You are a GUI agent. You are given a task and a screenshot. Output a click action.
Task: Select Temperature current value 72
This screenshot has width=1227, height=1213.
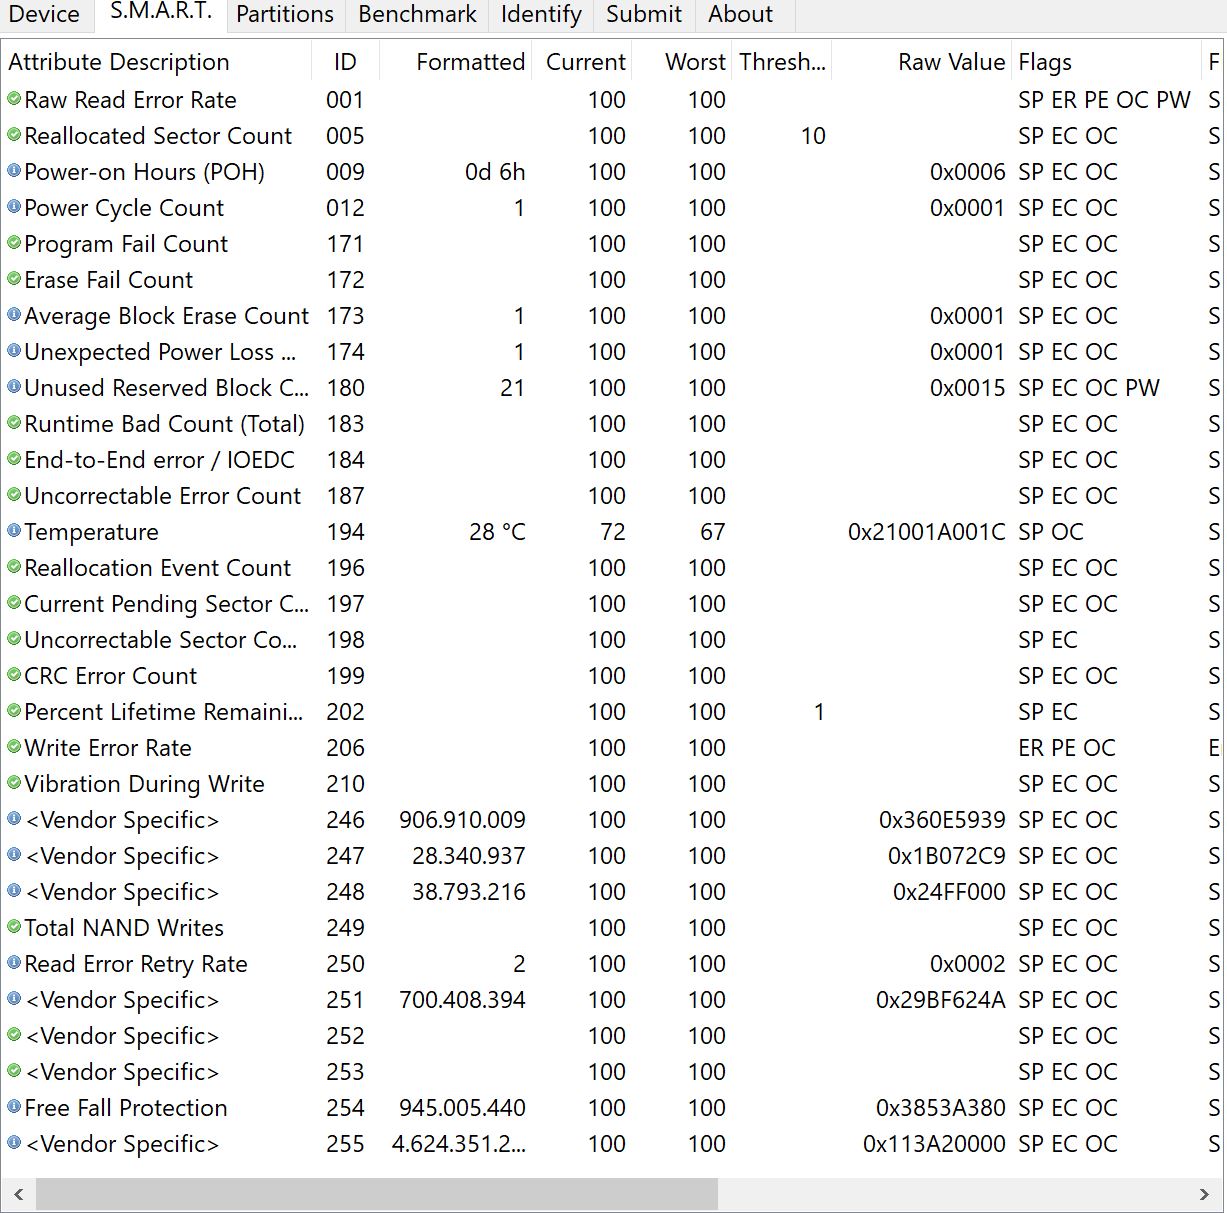(x=613, y=532)
